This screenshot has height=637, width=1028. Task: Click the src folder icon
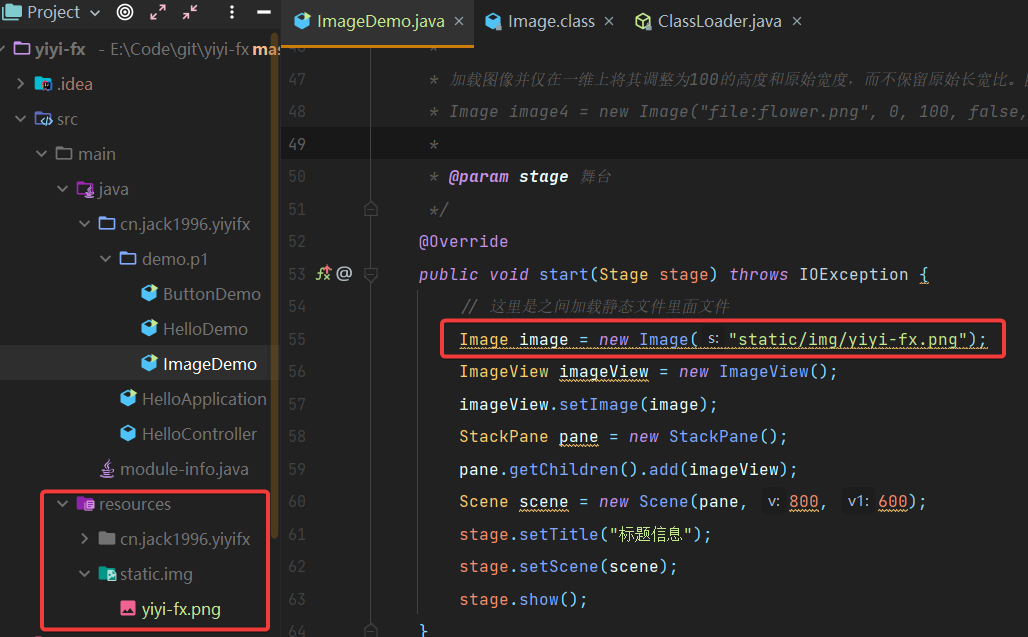43,119
